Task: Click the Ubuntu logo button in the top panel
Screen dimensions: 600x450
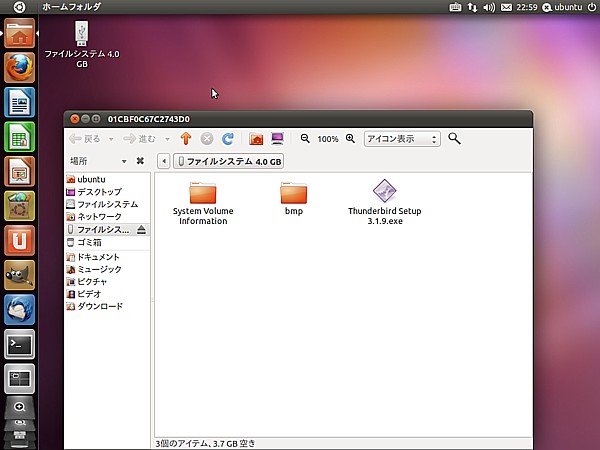Action: [x=19, y=7]
